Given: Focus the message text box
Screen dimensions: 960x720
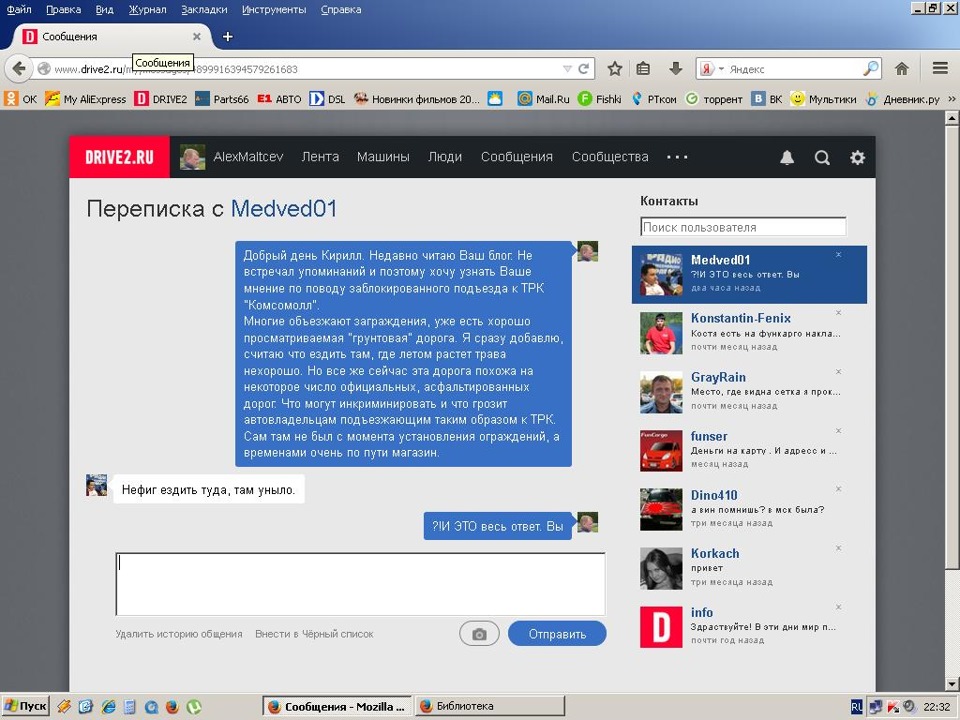Looking at the screenshot, I should [x=361, y=584].
